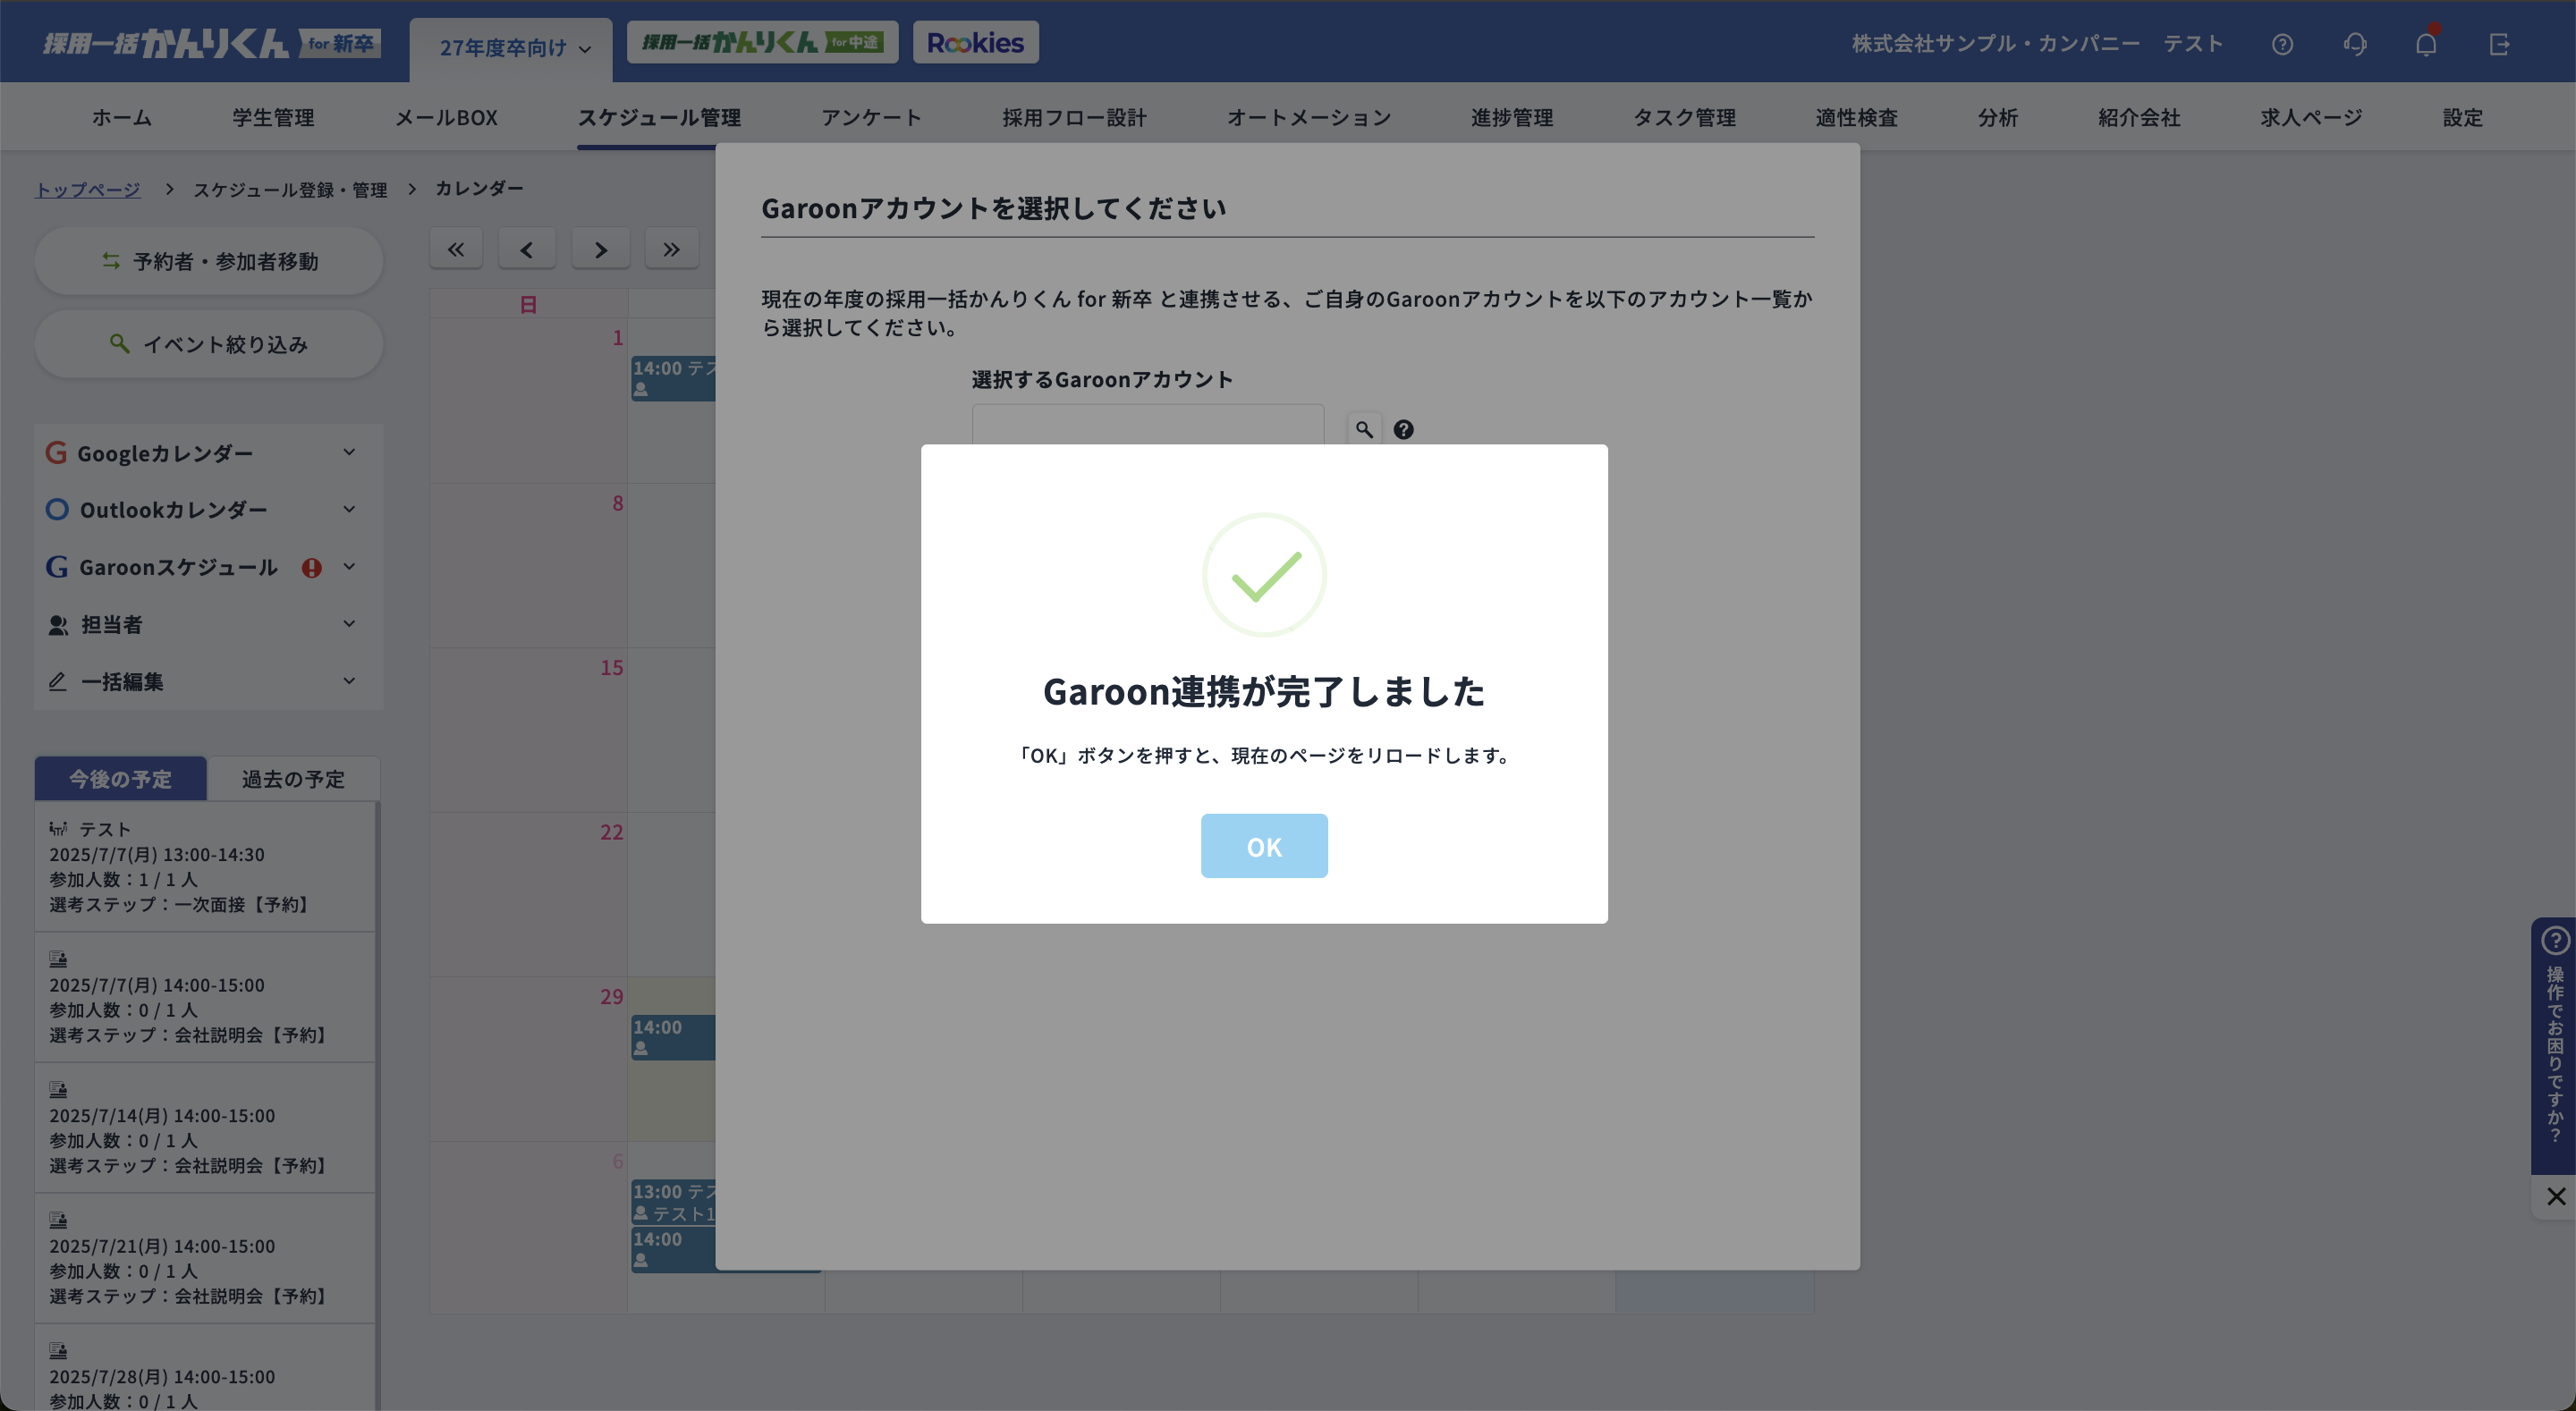Open notifications via the bell icon

coord(2425,44)
